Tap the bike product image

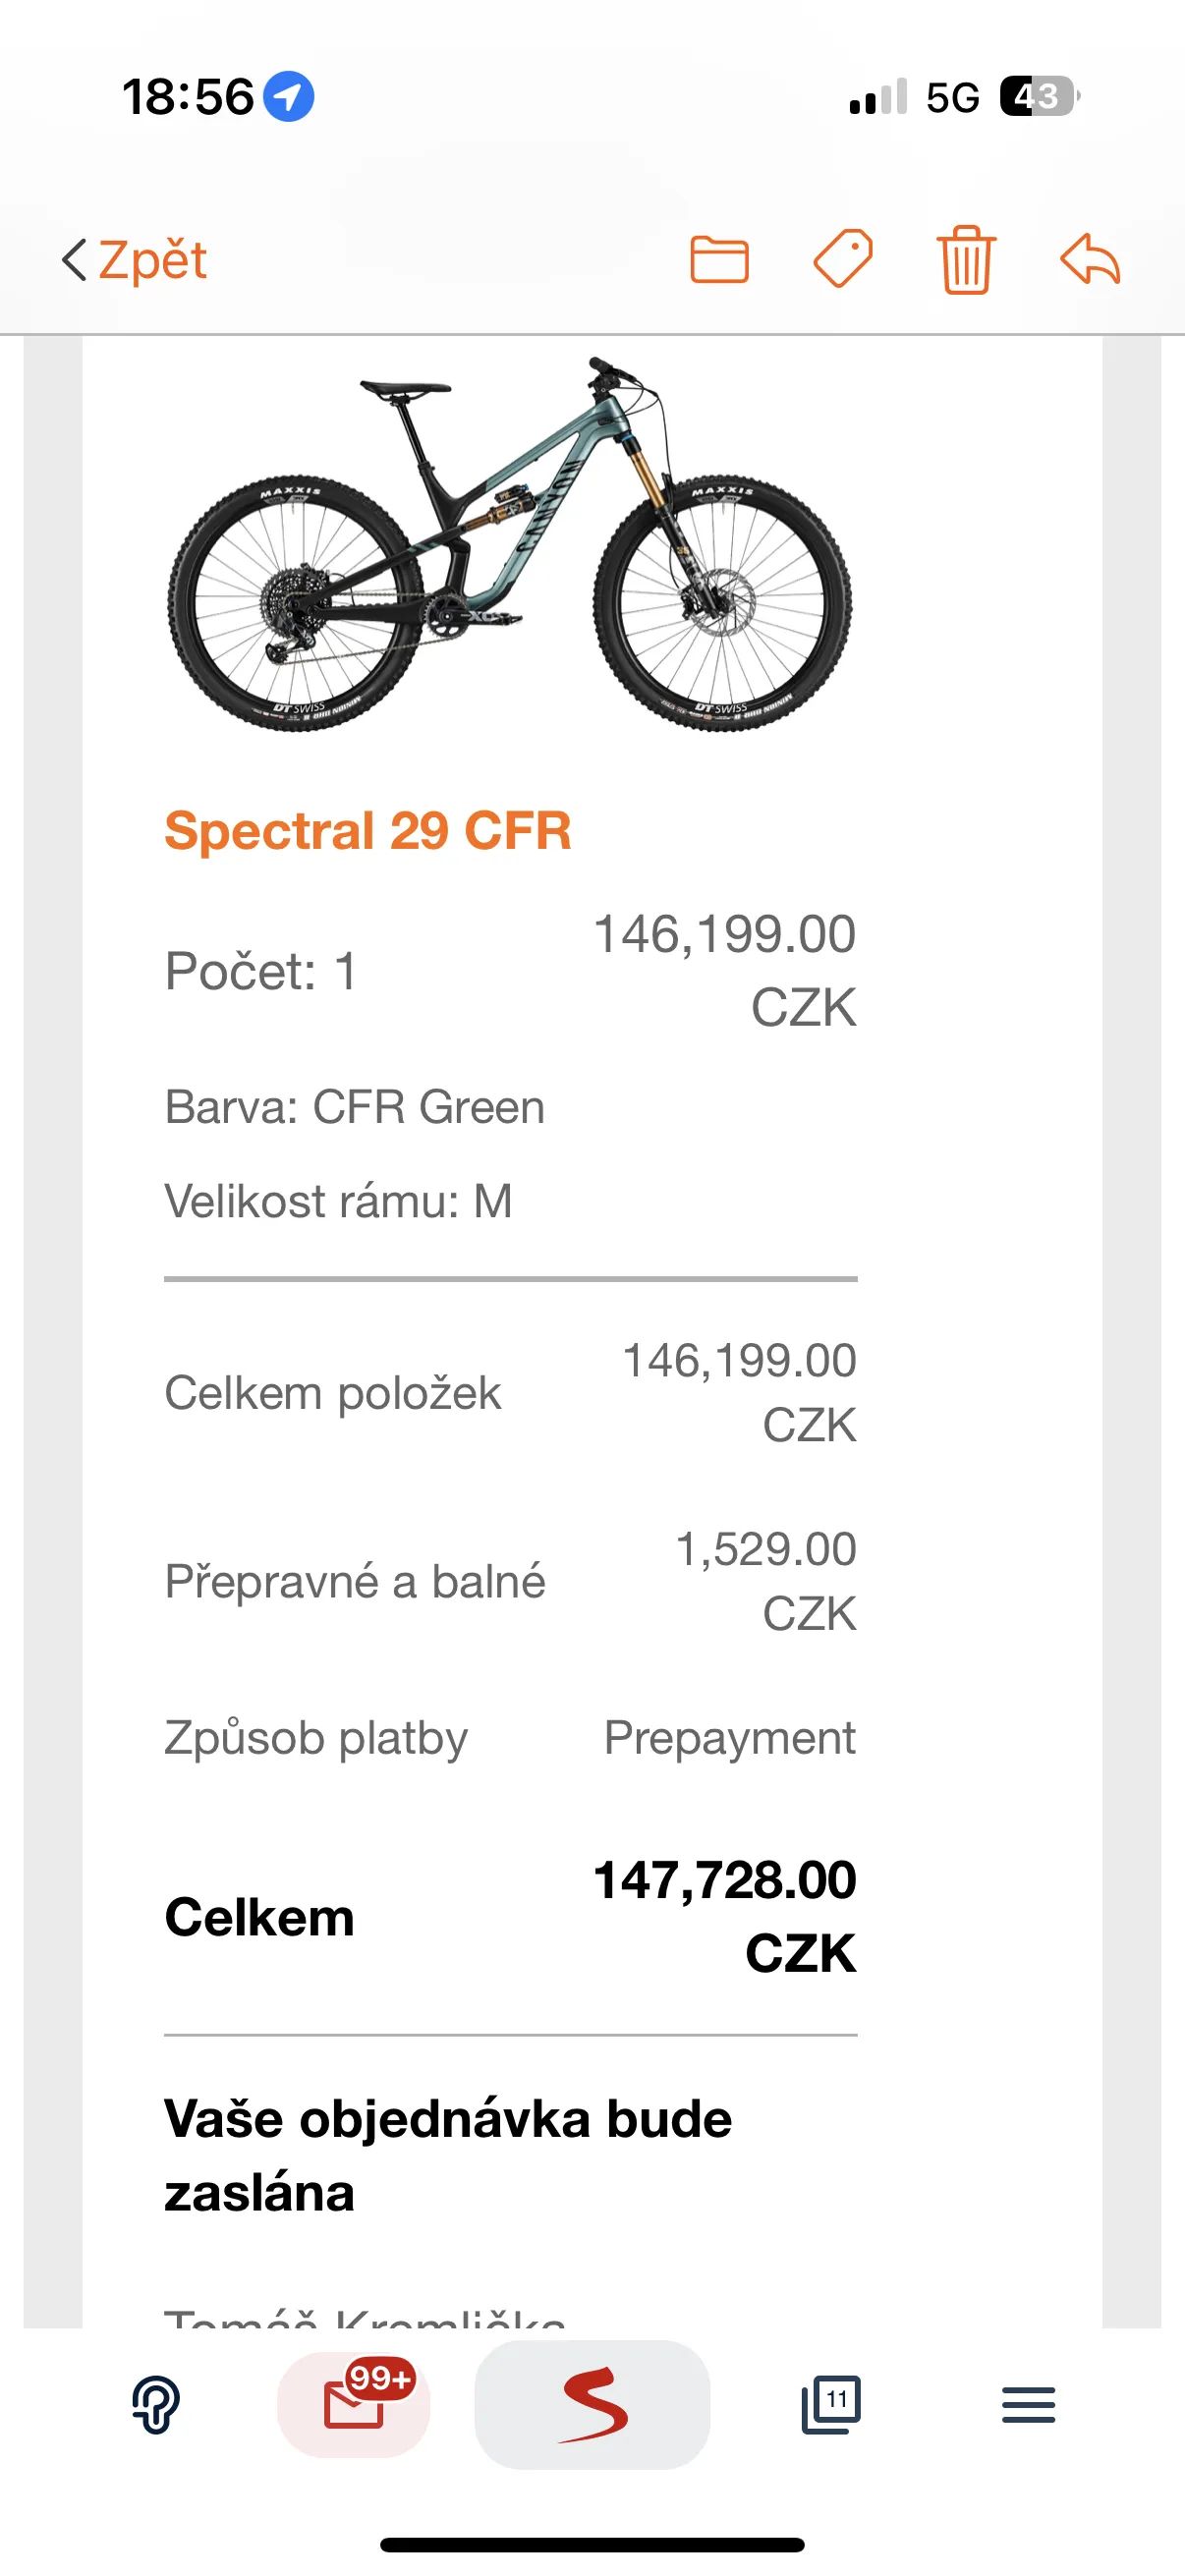(x=509, y=545)
